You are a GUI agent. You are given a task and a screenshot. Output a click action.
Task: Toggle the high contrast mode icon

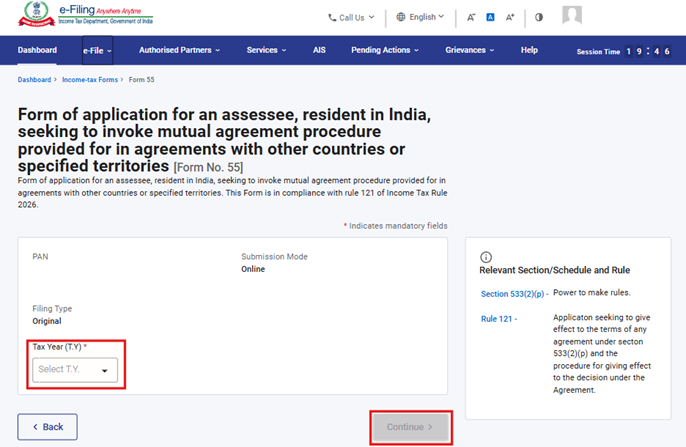point(539,17)
